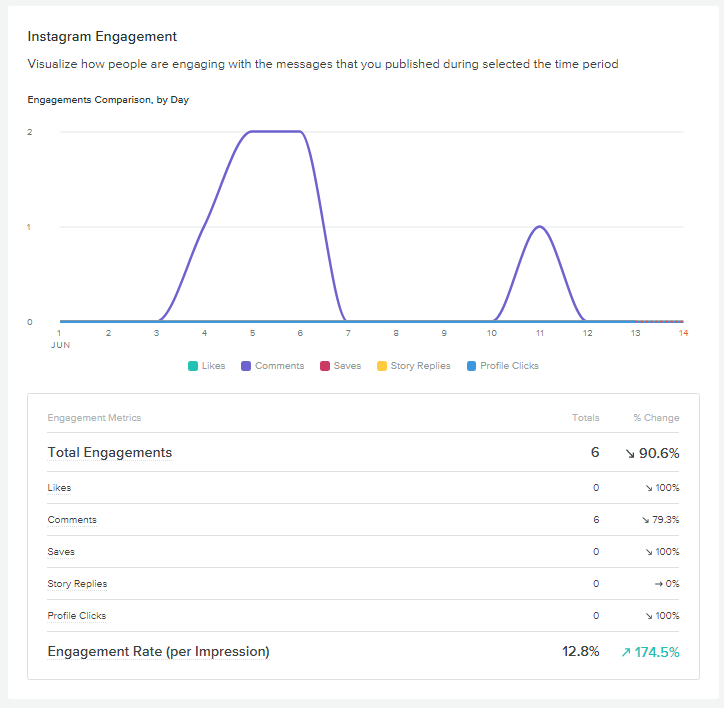
Task: Click the chart peak at day 11
Action: 540,227
